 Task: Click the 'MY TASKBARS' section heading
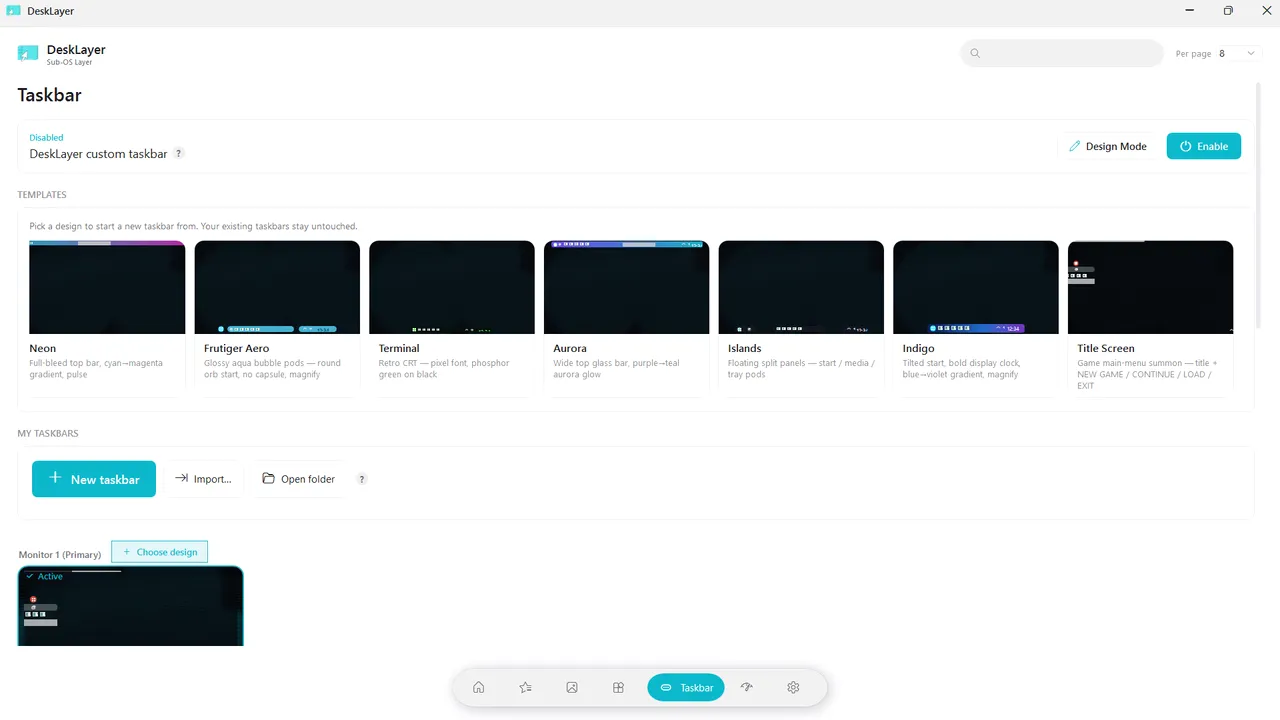48,433
